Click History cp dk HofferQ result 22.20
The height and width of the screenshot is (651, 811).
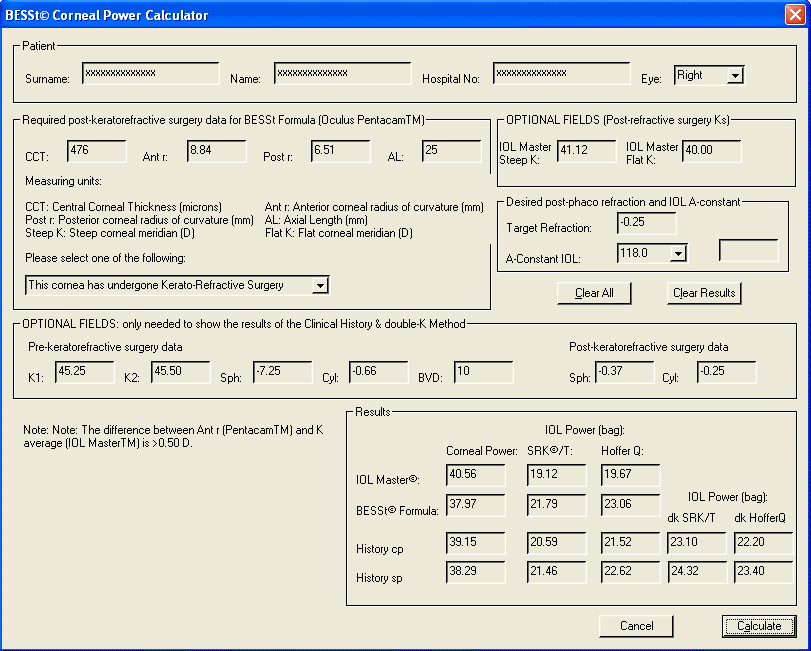pyautogui.click(x=763, y=543)
